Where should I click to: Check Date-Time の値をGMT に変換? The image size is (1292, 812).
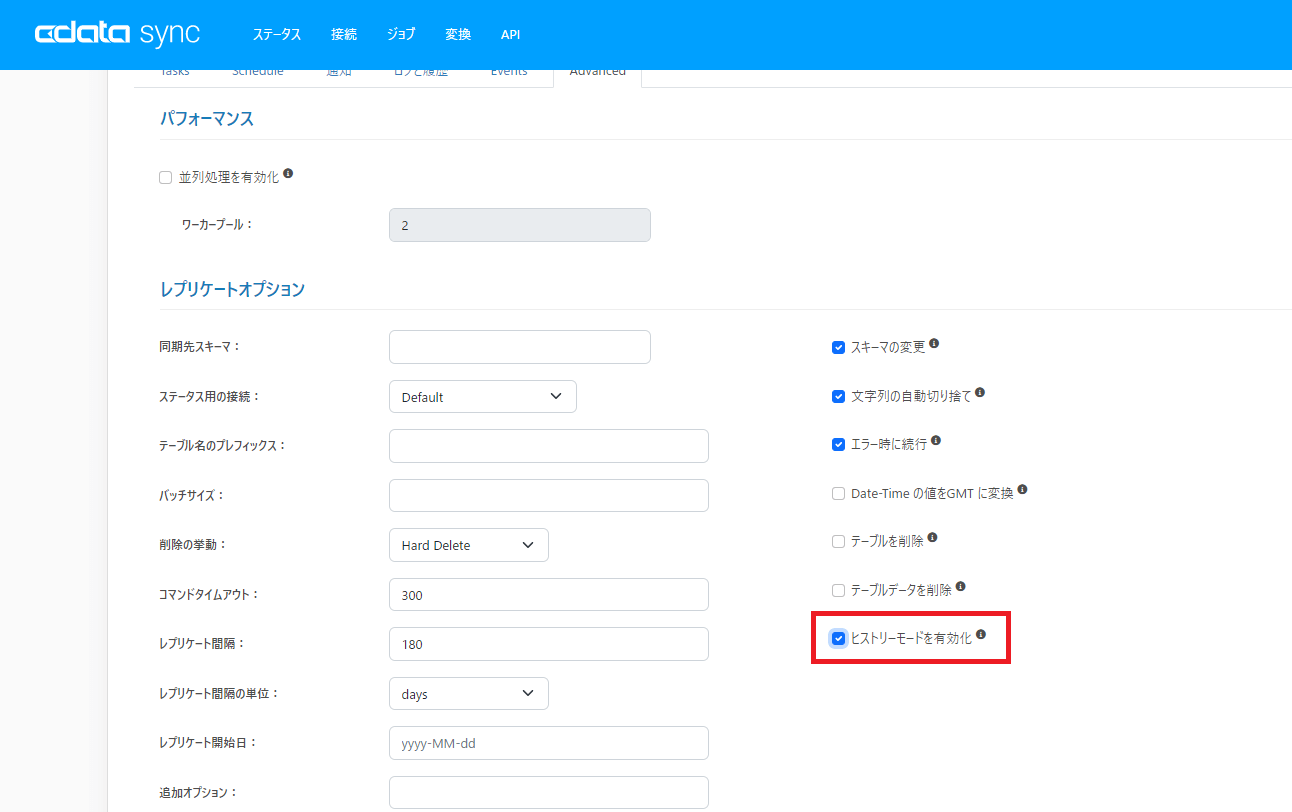pos(839,494)
